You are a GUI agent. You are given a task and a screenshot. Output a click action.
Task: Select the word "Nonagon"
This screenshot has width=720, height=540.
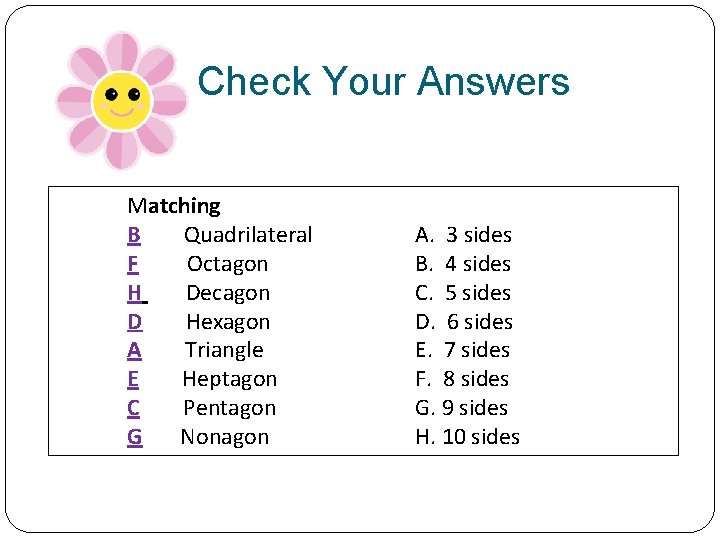(x=225, y=437)
